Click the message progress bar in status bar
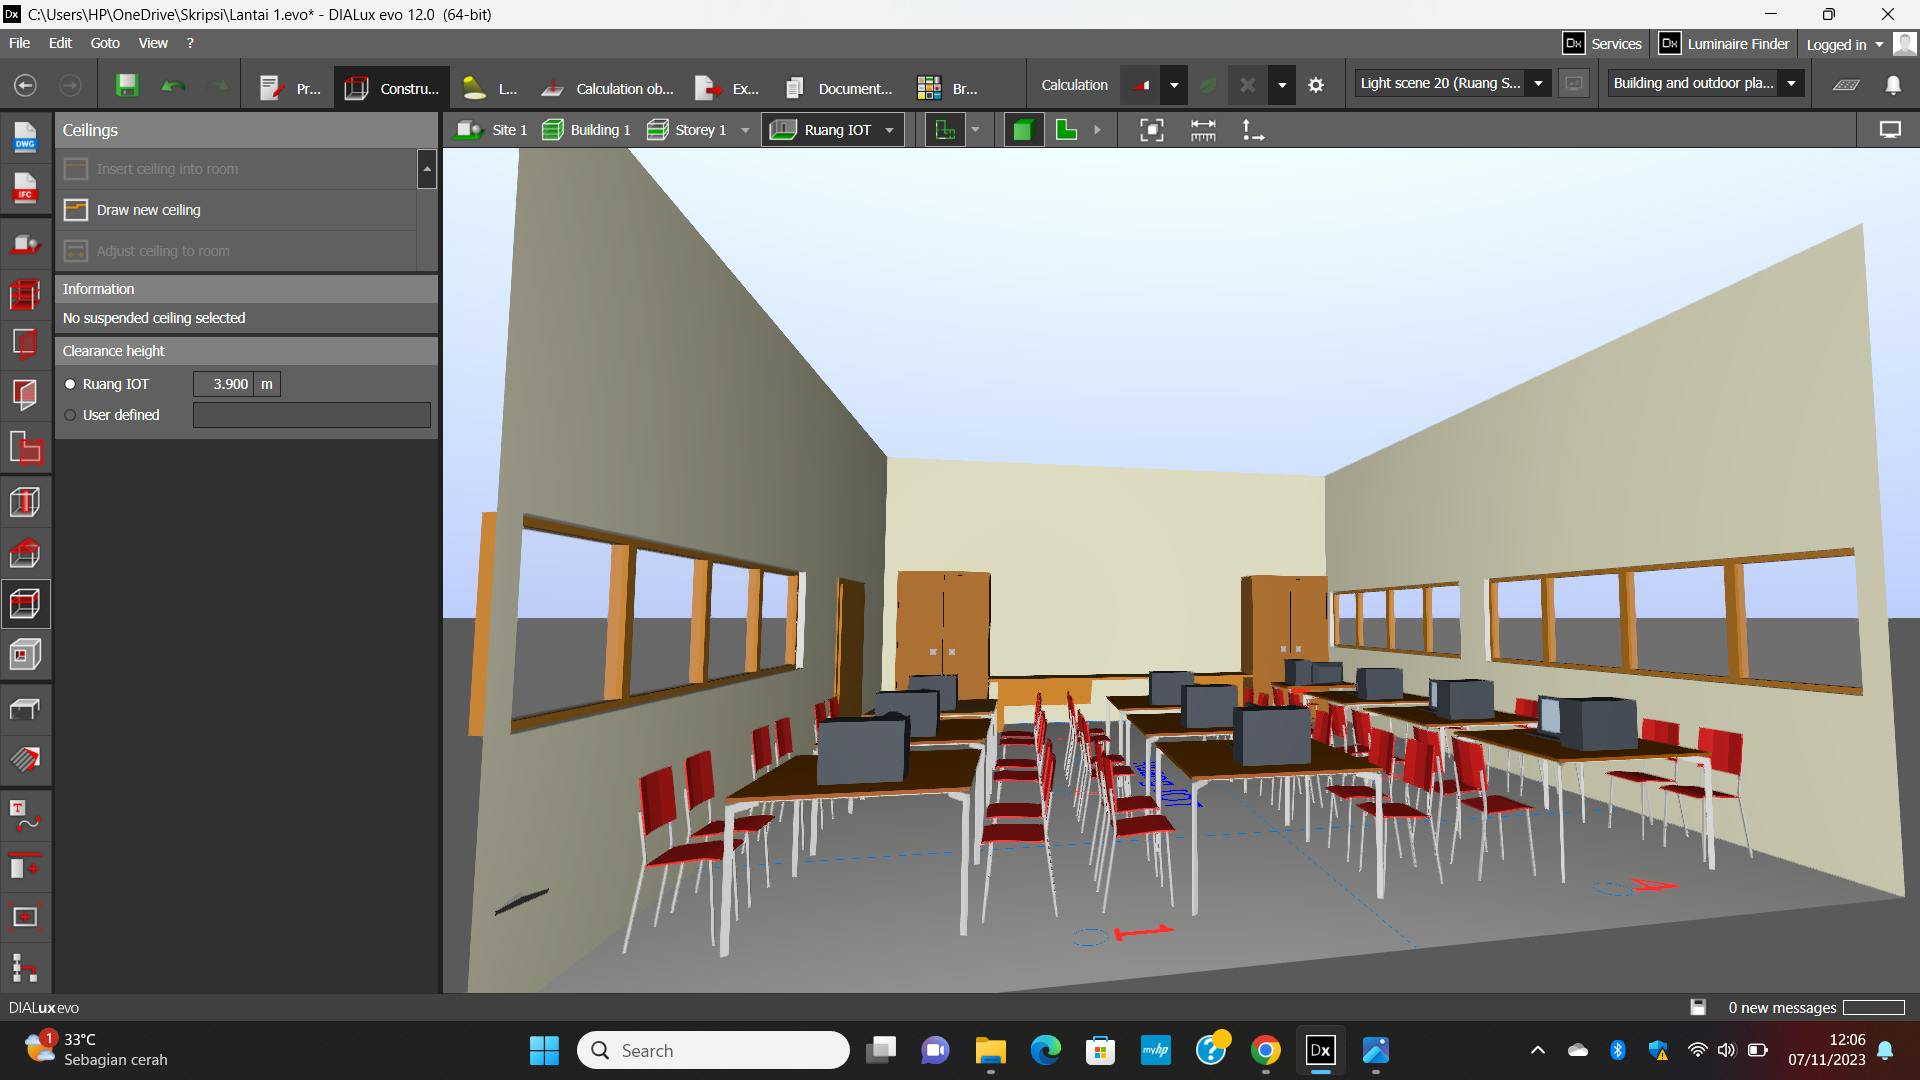 1873,1007
